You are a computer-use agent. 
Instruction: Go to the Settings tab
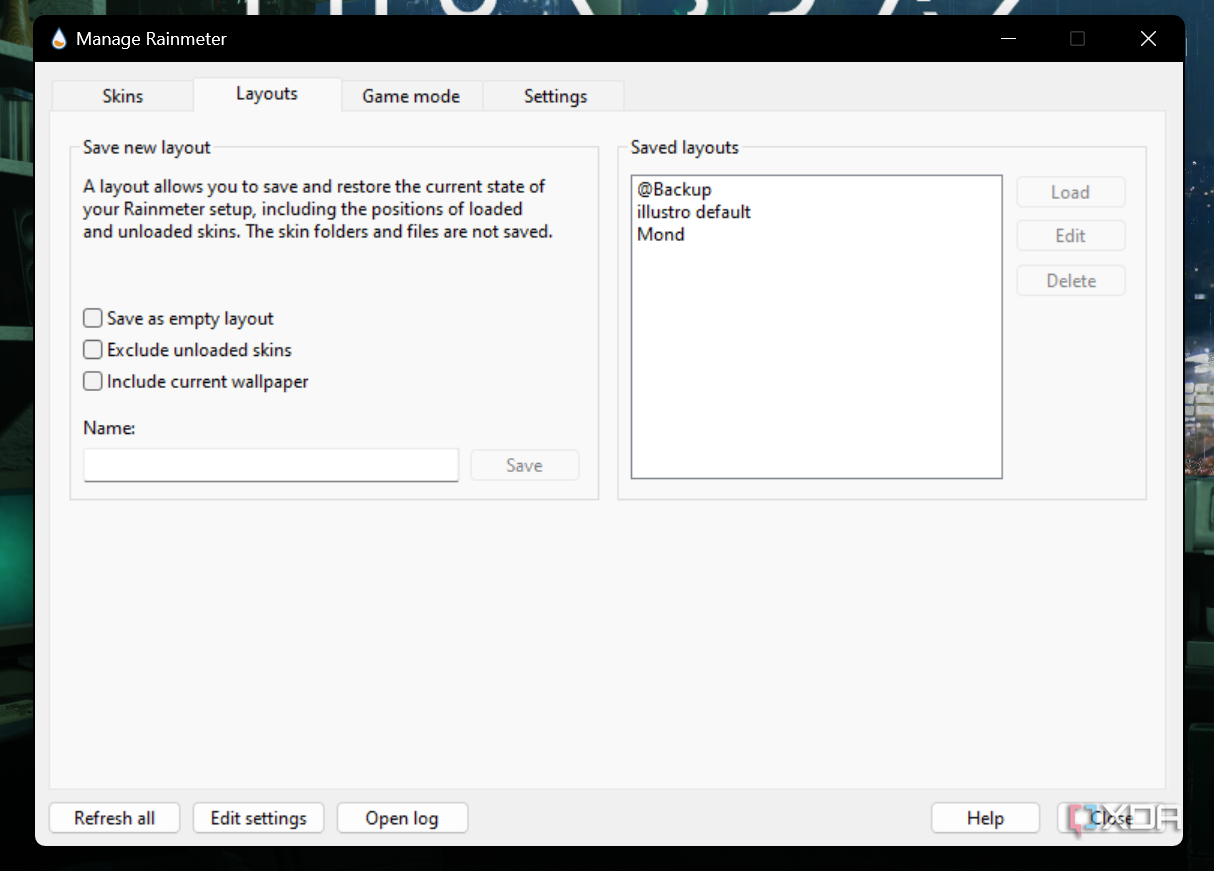pyautogui.click(x=555, y=96)
